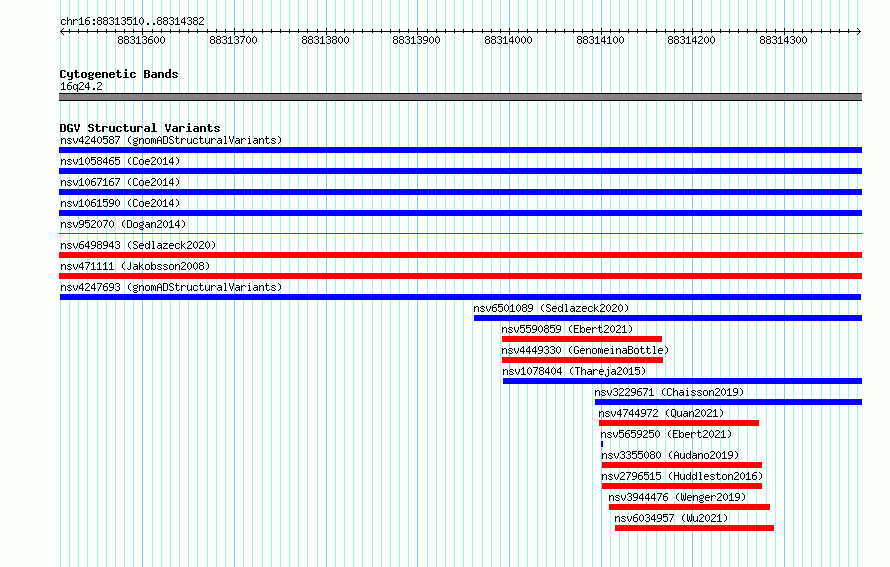Open nsv4449330 (GenomeinaBottle) label

[585, 350]
